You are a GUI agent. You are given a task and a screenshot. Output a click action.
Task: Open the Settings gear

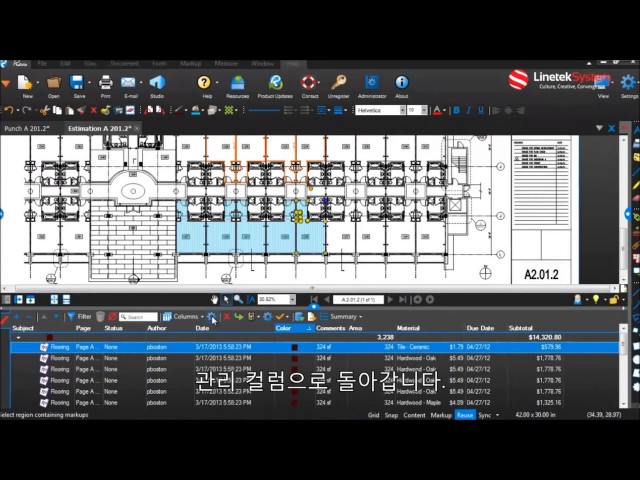(x=628, y=82)
